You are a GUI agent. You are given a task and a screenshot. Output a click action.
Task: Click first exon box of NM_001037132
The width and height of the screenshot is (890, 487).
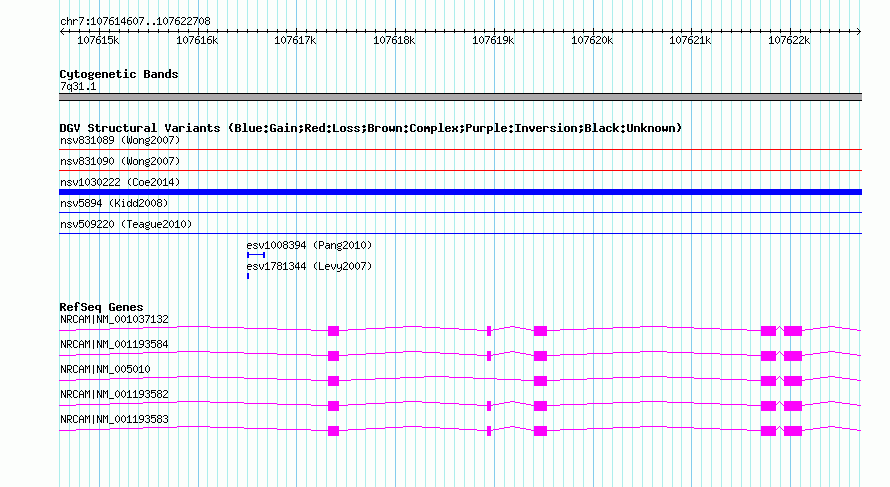pos(333,331)
